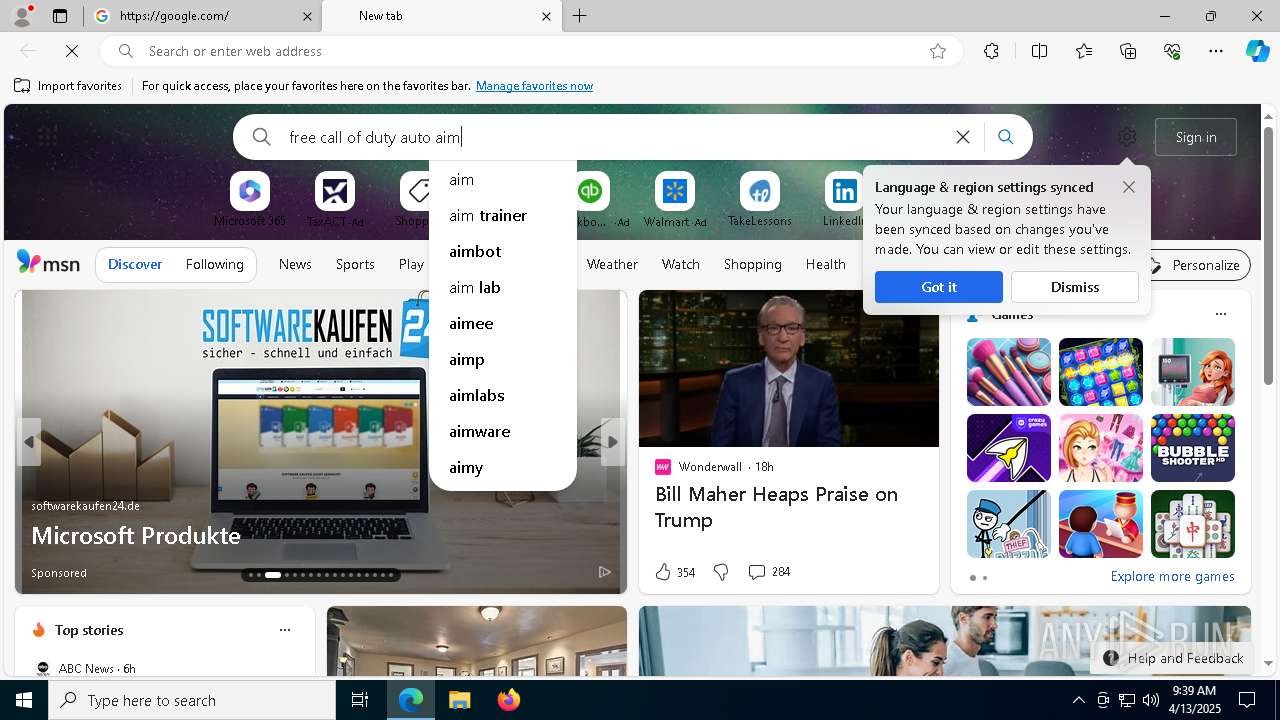Select 'aim lab' suggestion
This screenshot has width=1280, height=720.
pyautogui.click(x=503, y=287)
